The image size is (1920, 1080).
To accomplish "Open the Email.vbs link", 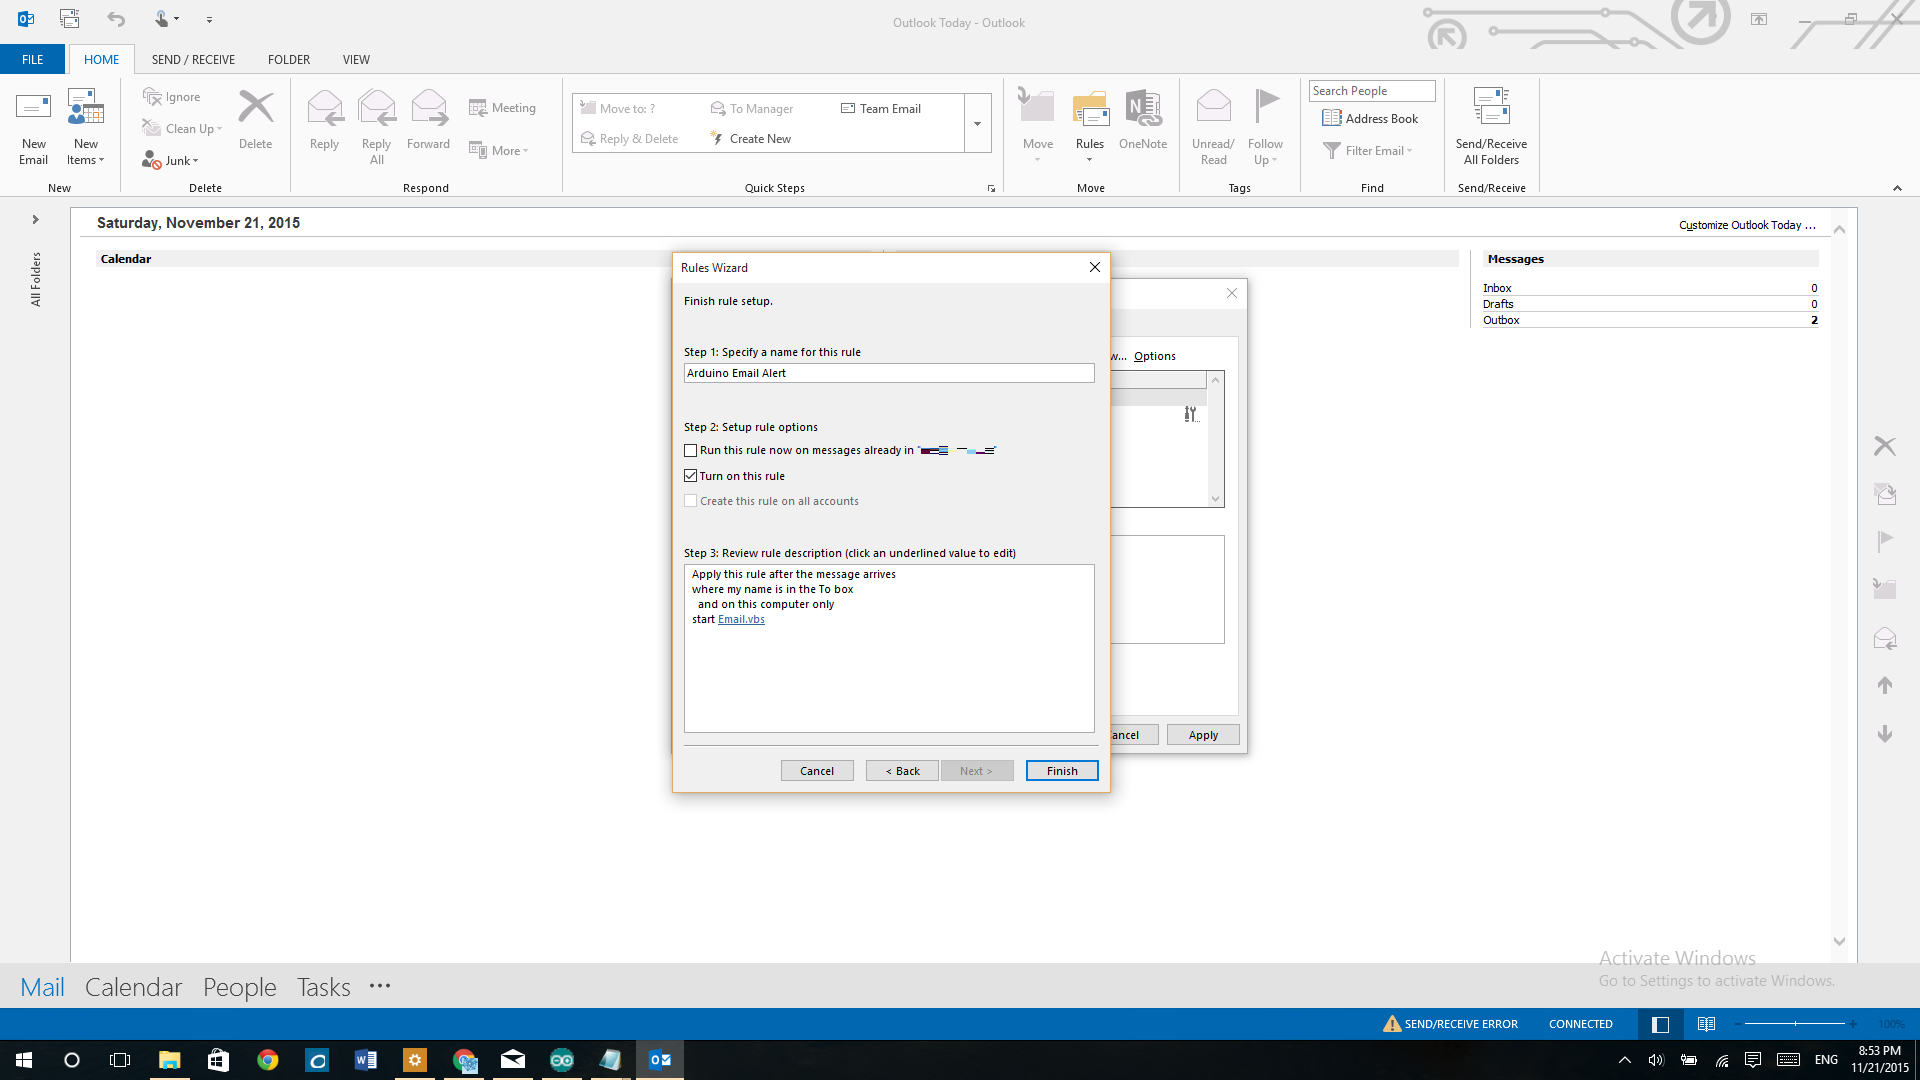I will pyautogui.click(x=741, y=620).
